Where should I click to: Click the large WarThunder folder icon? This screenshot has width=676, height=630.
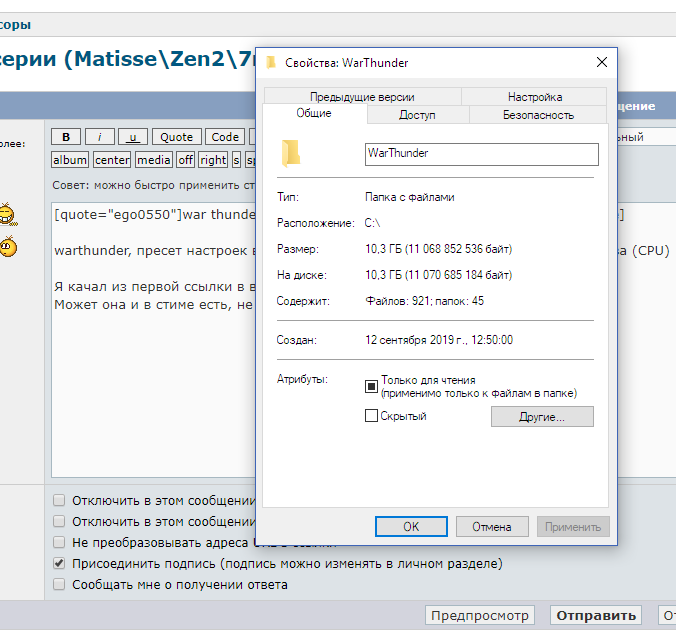291,153
